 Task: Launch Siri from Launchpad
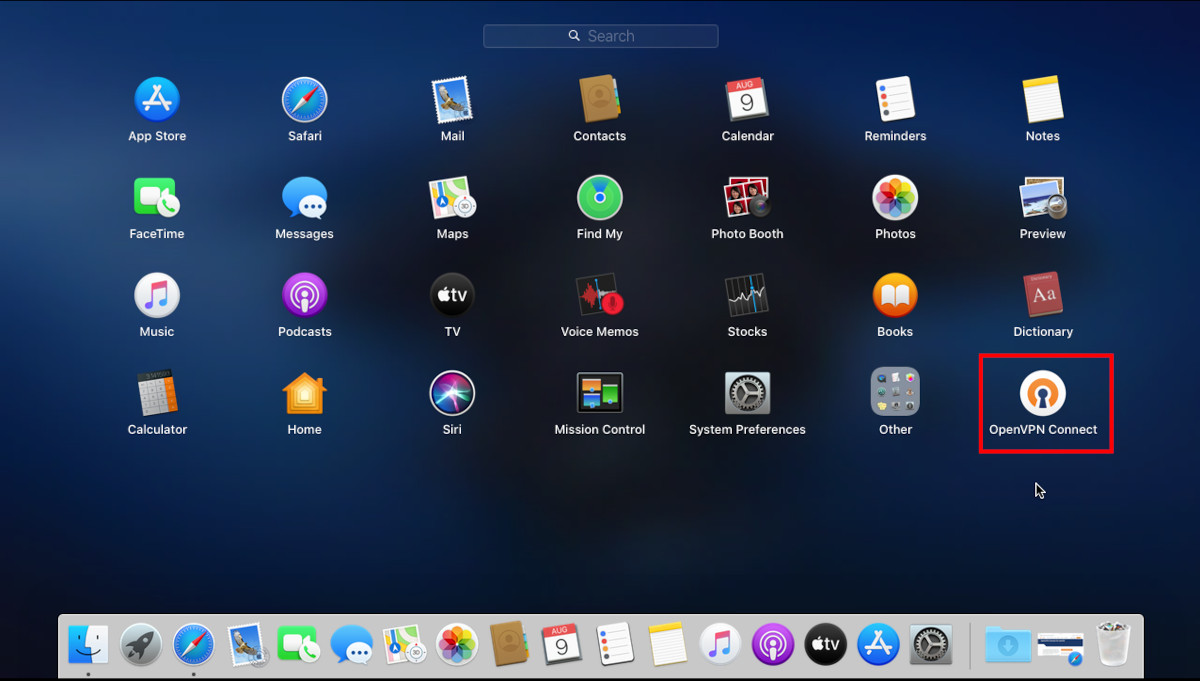pyautogui.click(x=451, y=394)
